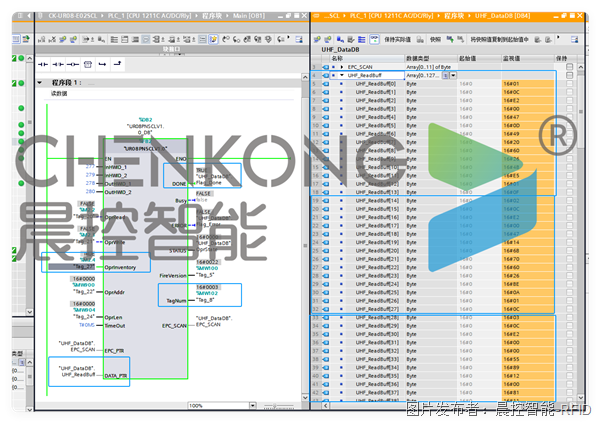Collapse the UHF_ReadBuff array row
The image size is (600, 423).
tap(342, 75)
